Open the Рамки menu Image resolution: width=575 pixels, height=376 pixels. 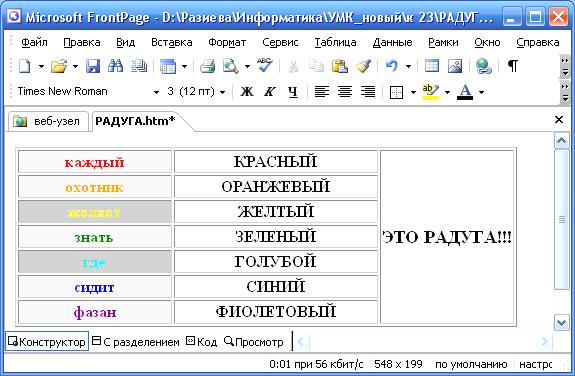click(443, 42)
